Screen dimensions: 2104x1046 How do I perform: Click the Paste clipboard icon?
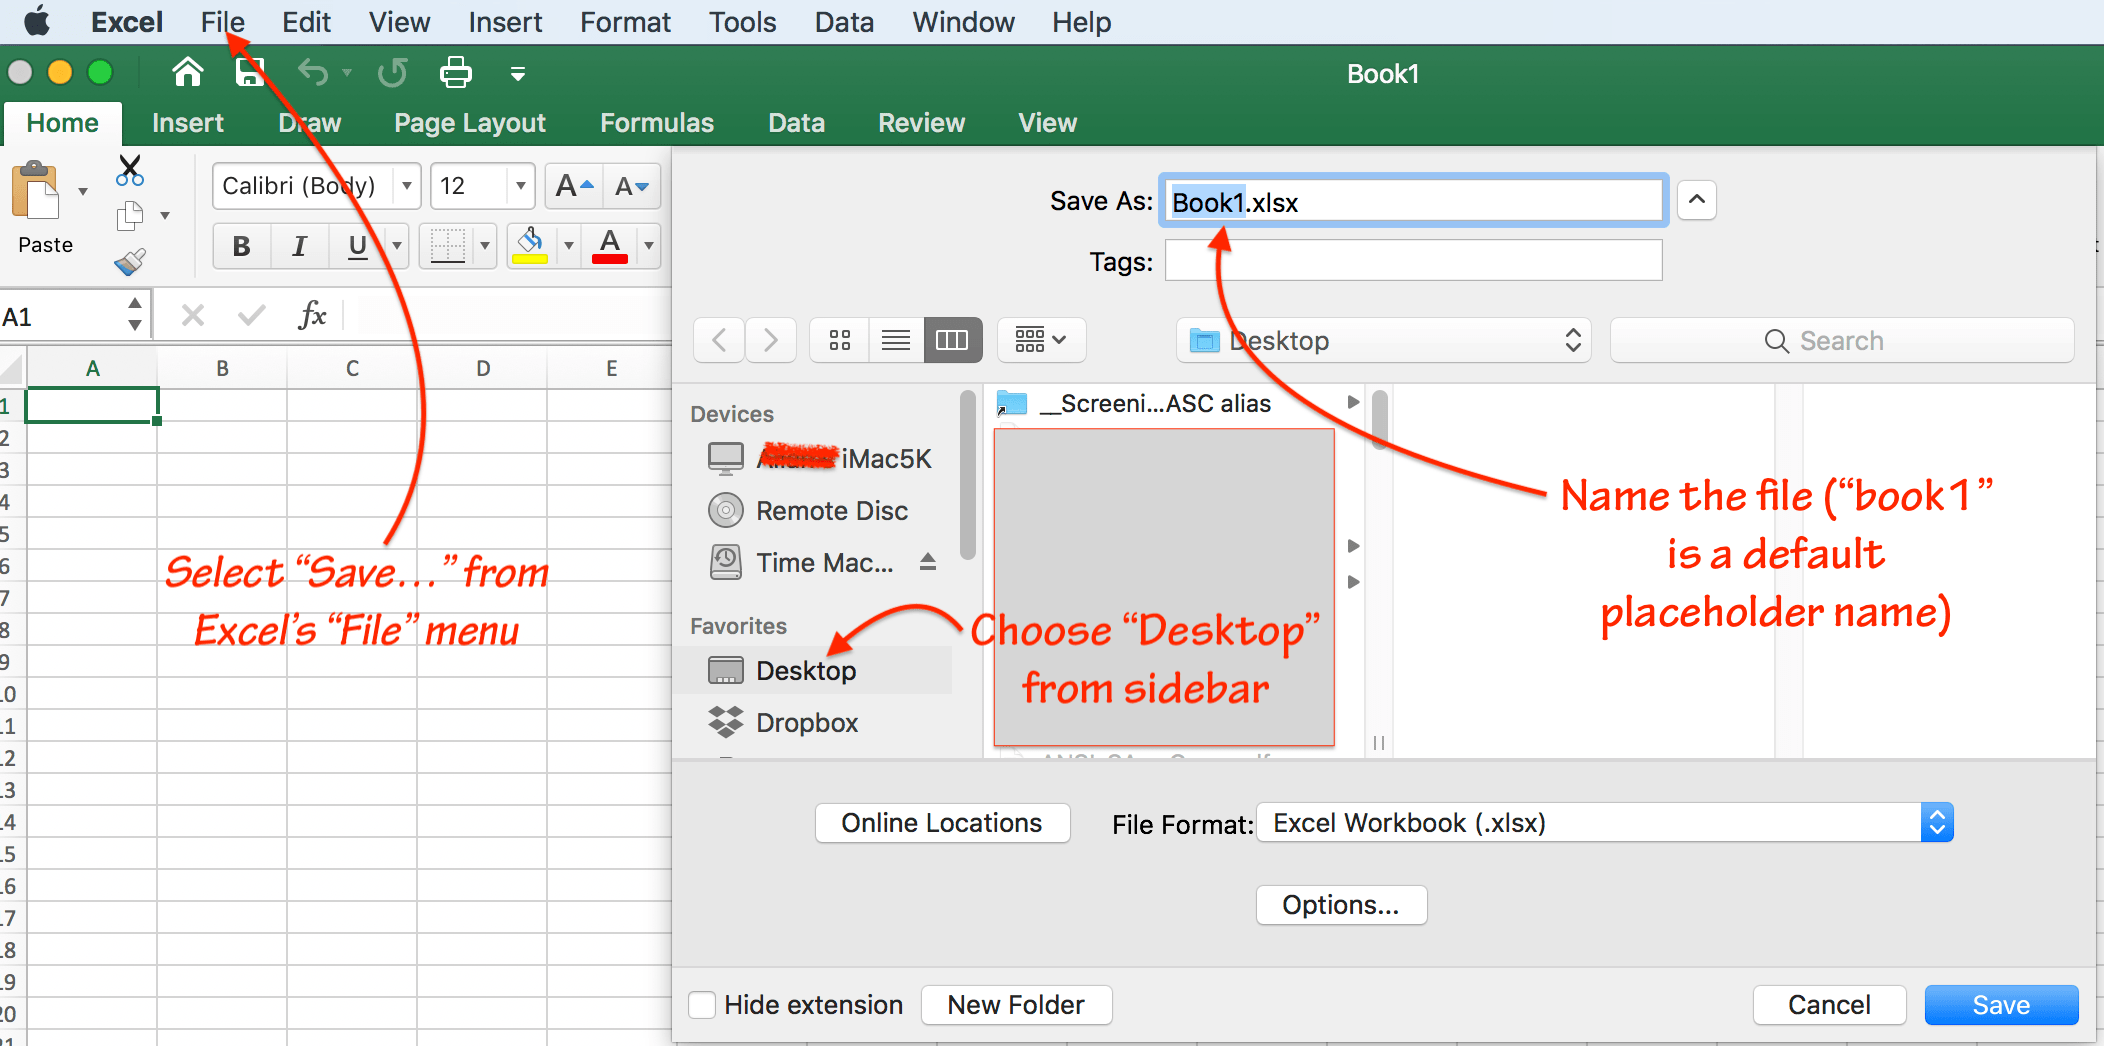click(x=35, y=190)
